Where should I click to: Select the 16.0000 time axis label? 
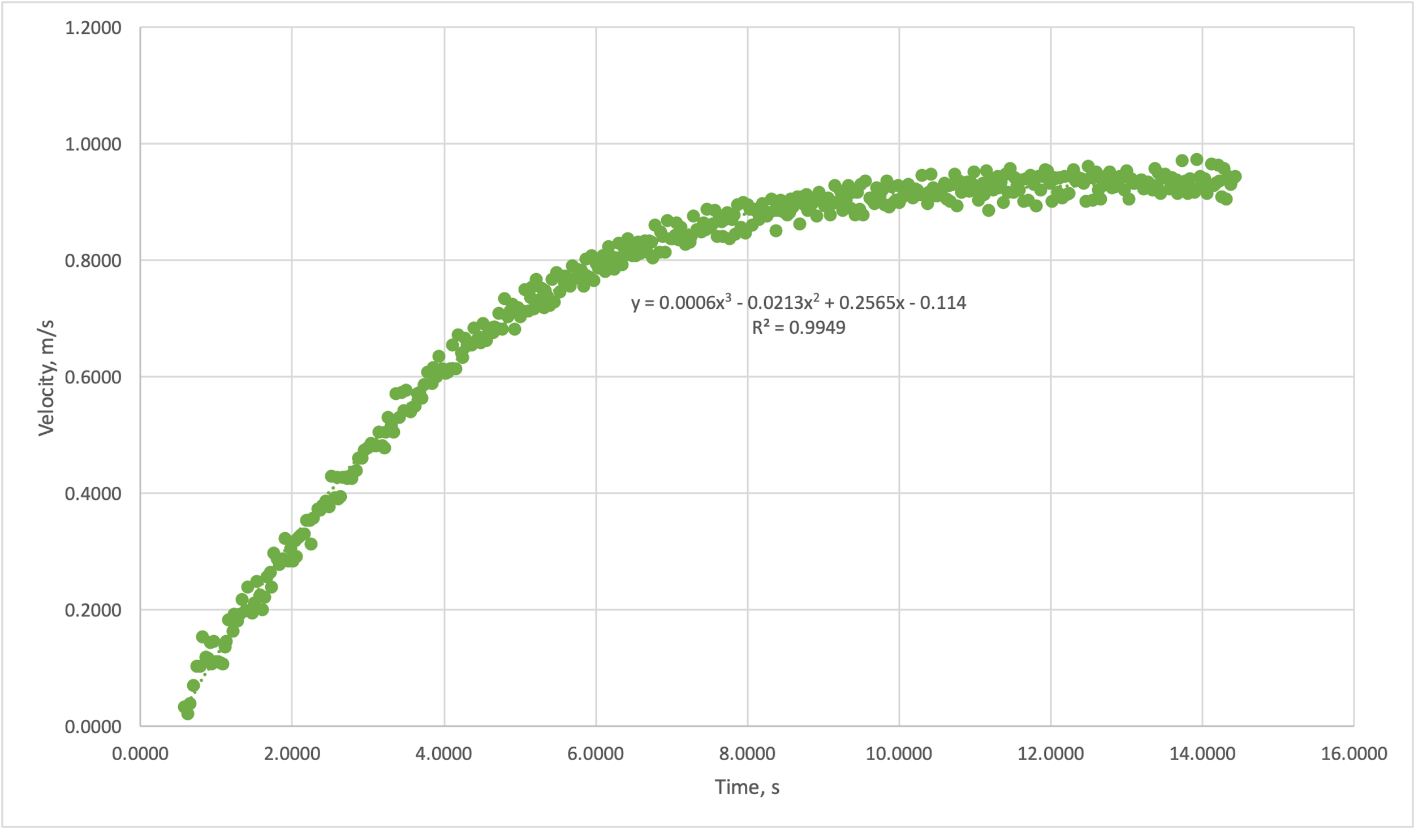point(1353,751)
